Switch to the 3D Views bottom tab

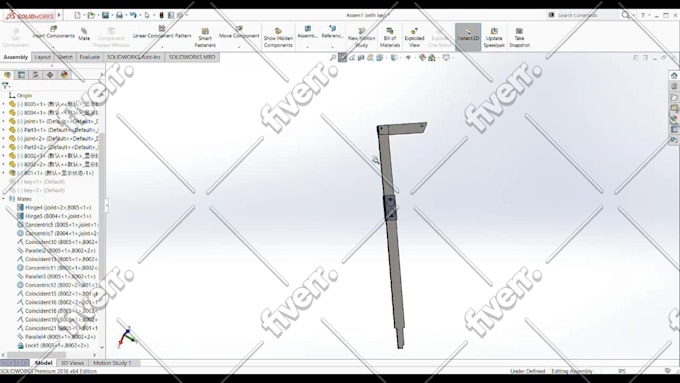click(72, 363)
